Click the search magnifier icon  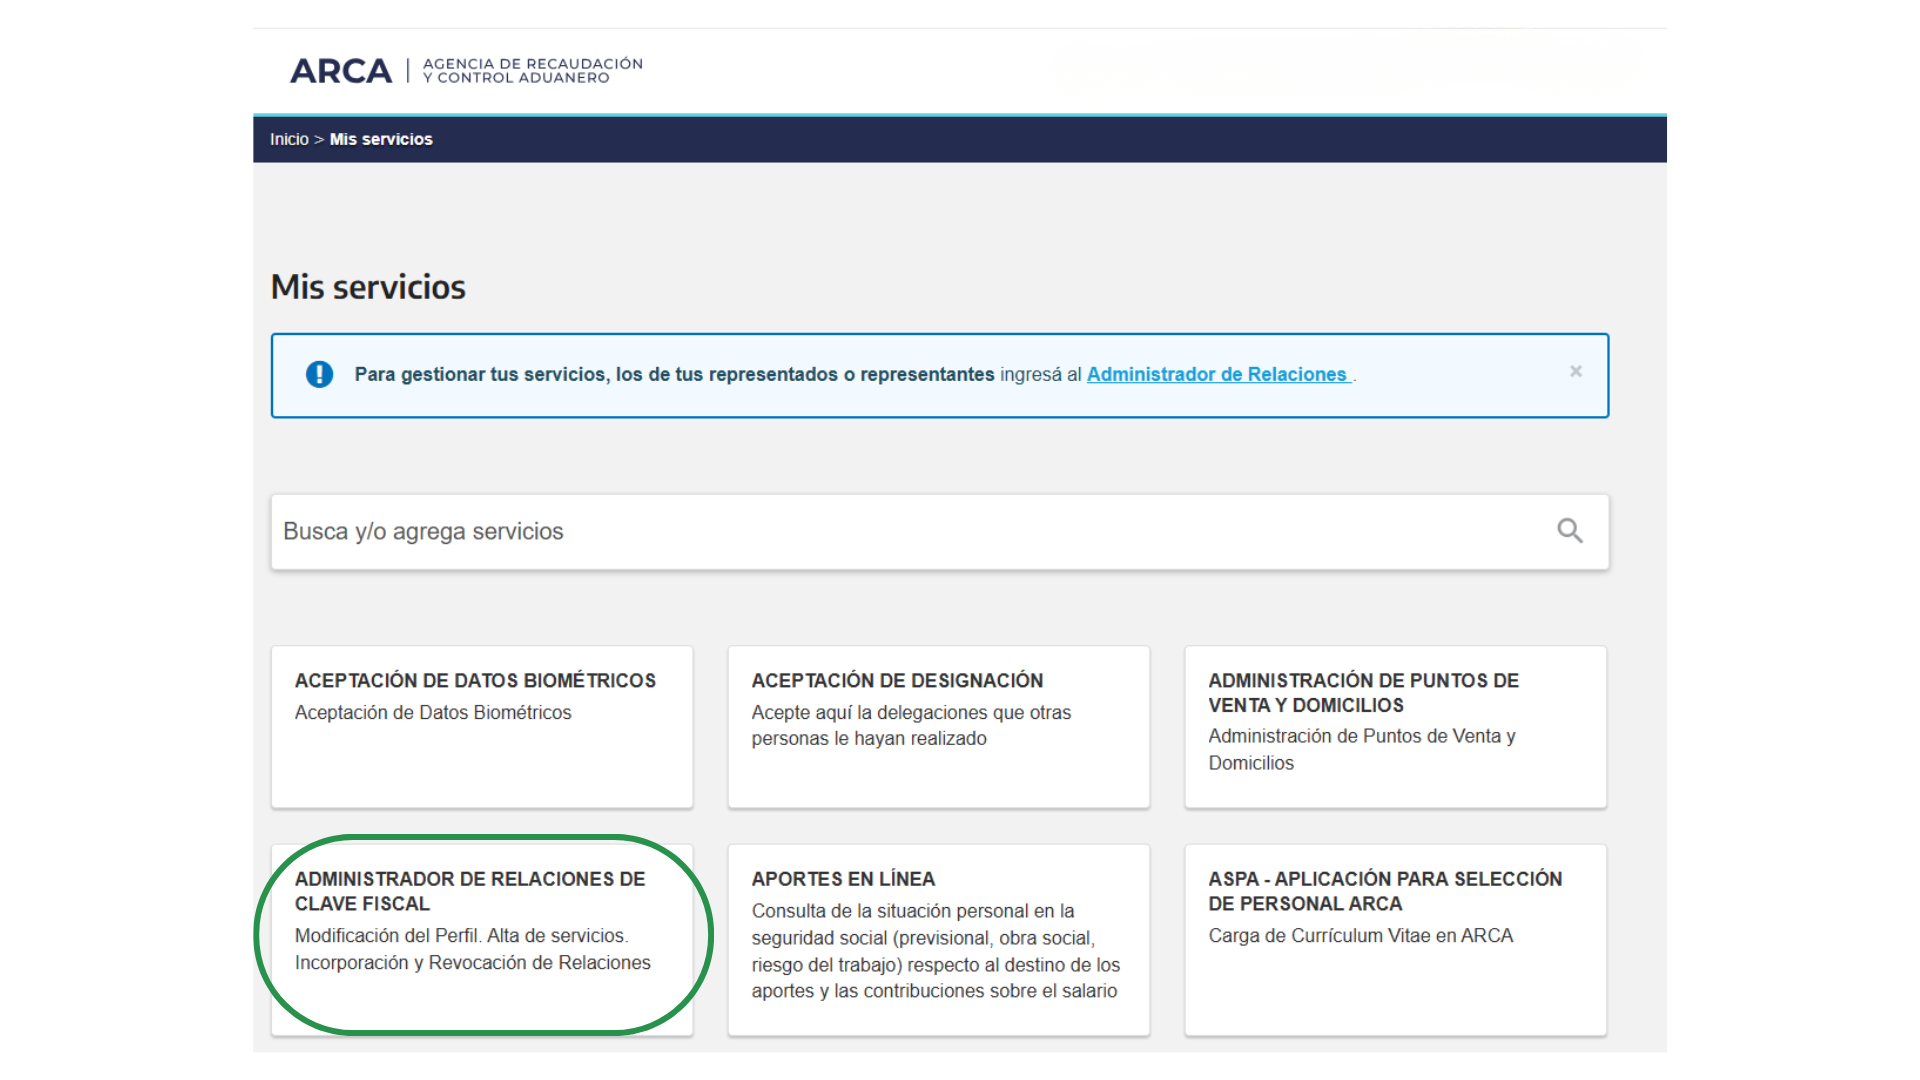pos(1569,531)
